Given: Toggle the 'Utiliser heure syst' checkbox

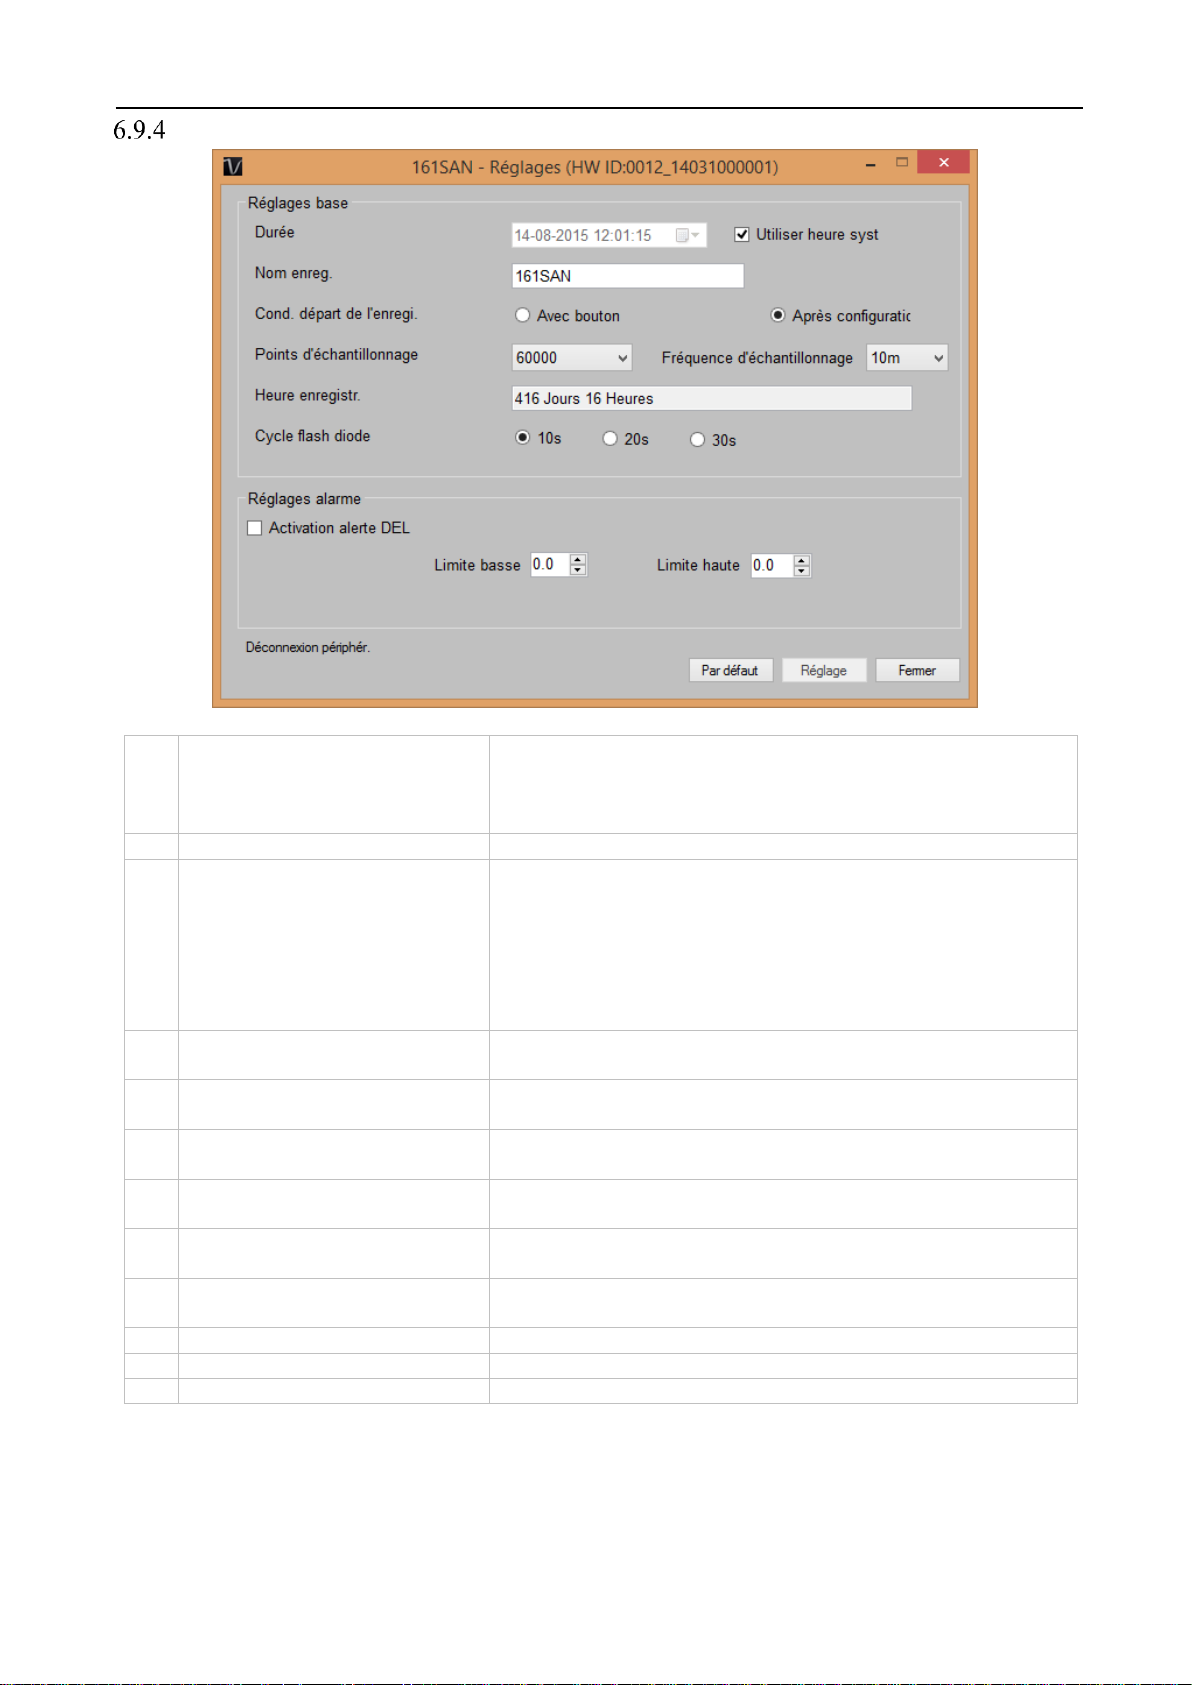Looking at the screenshot, I should 742,234.
